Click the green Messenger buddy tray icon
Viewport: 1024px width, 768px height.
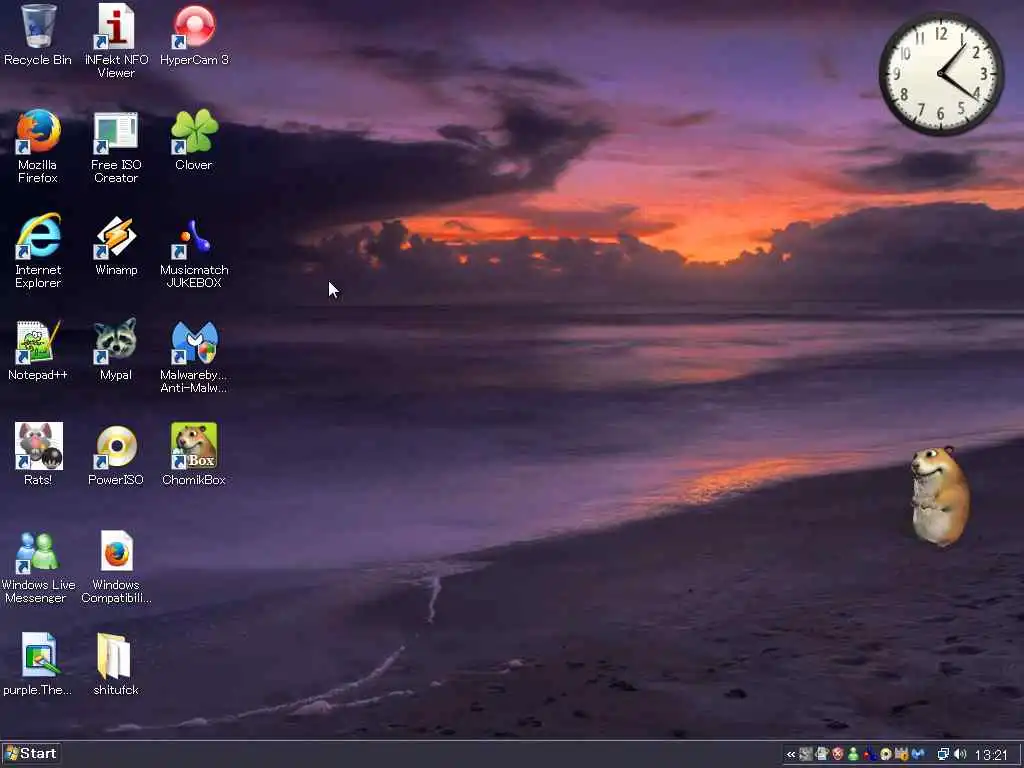[854, 754]
